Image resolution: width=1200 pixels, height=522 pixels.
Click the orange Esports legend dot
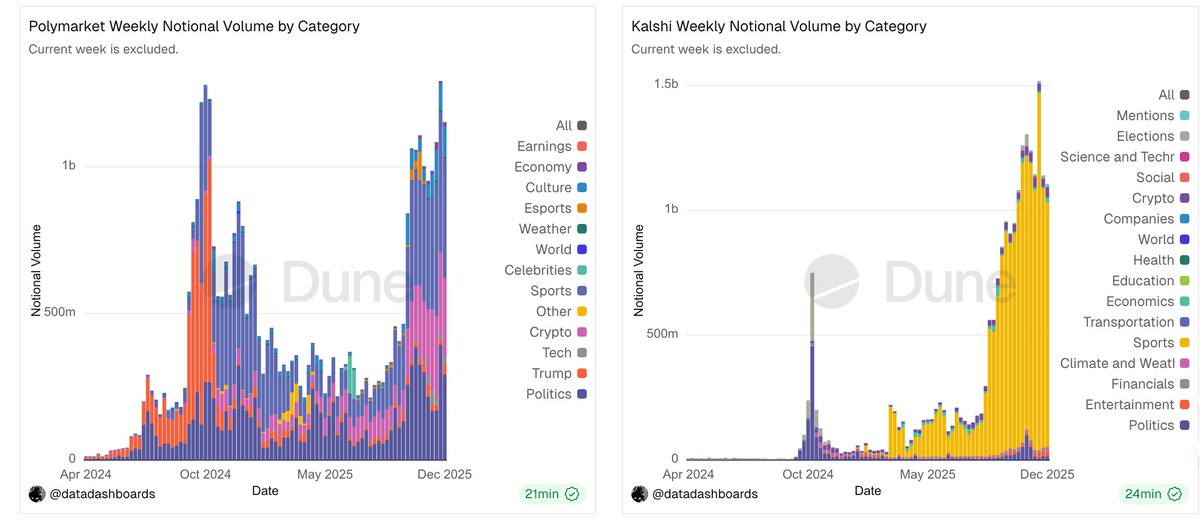[x=582, y=209]
